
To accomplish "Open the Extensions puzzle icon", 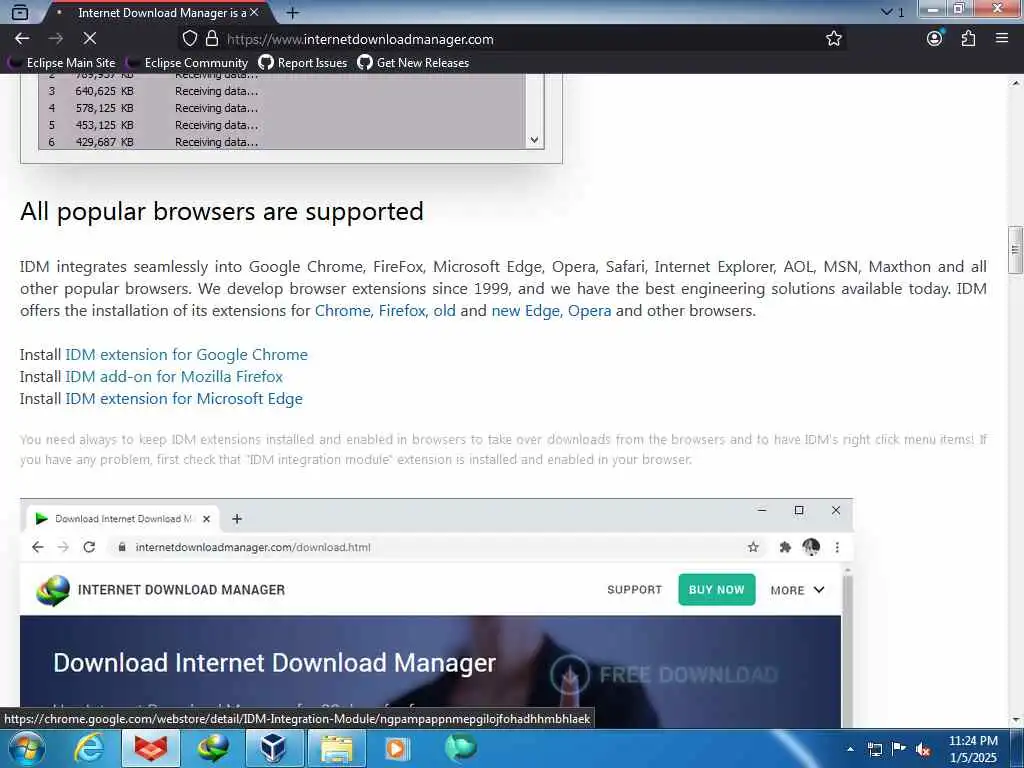I will 968,39.
